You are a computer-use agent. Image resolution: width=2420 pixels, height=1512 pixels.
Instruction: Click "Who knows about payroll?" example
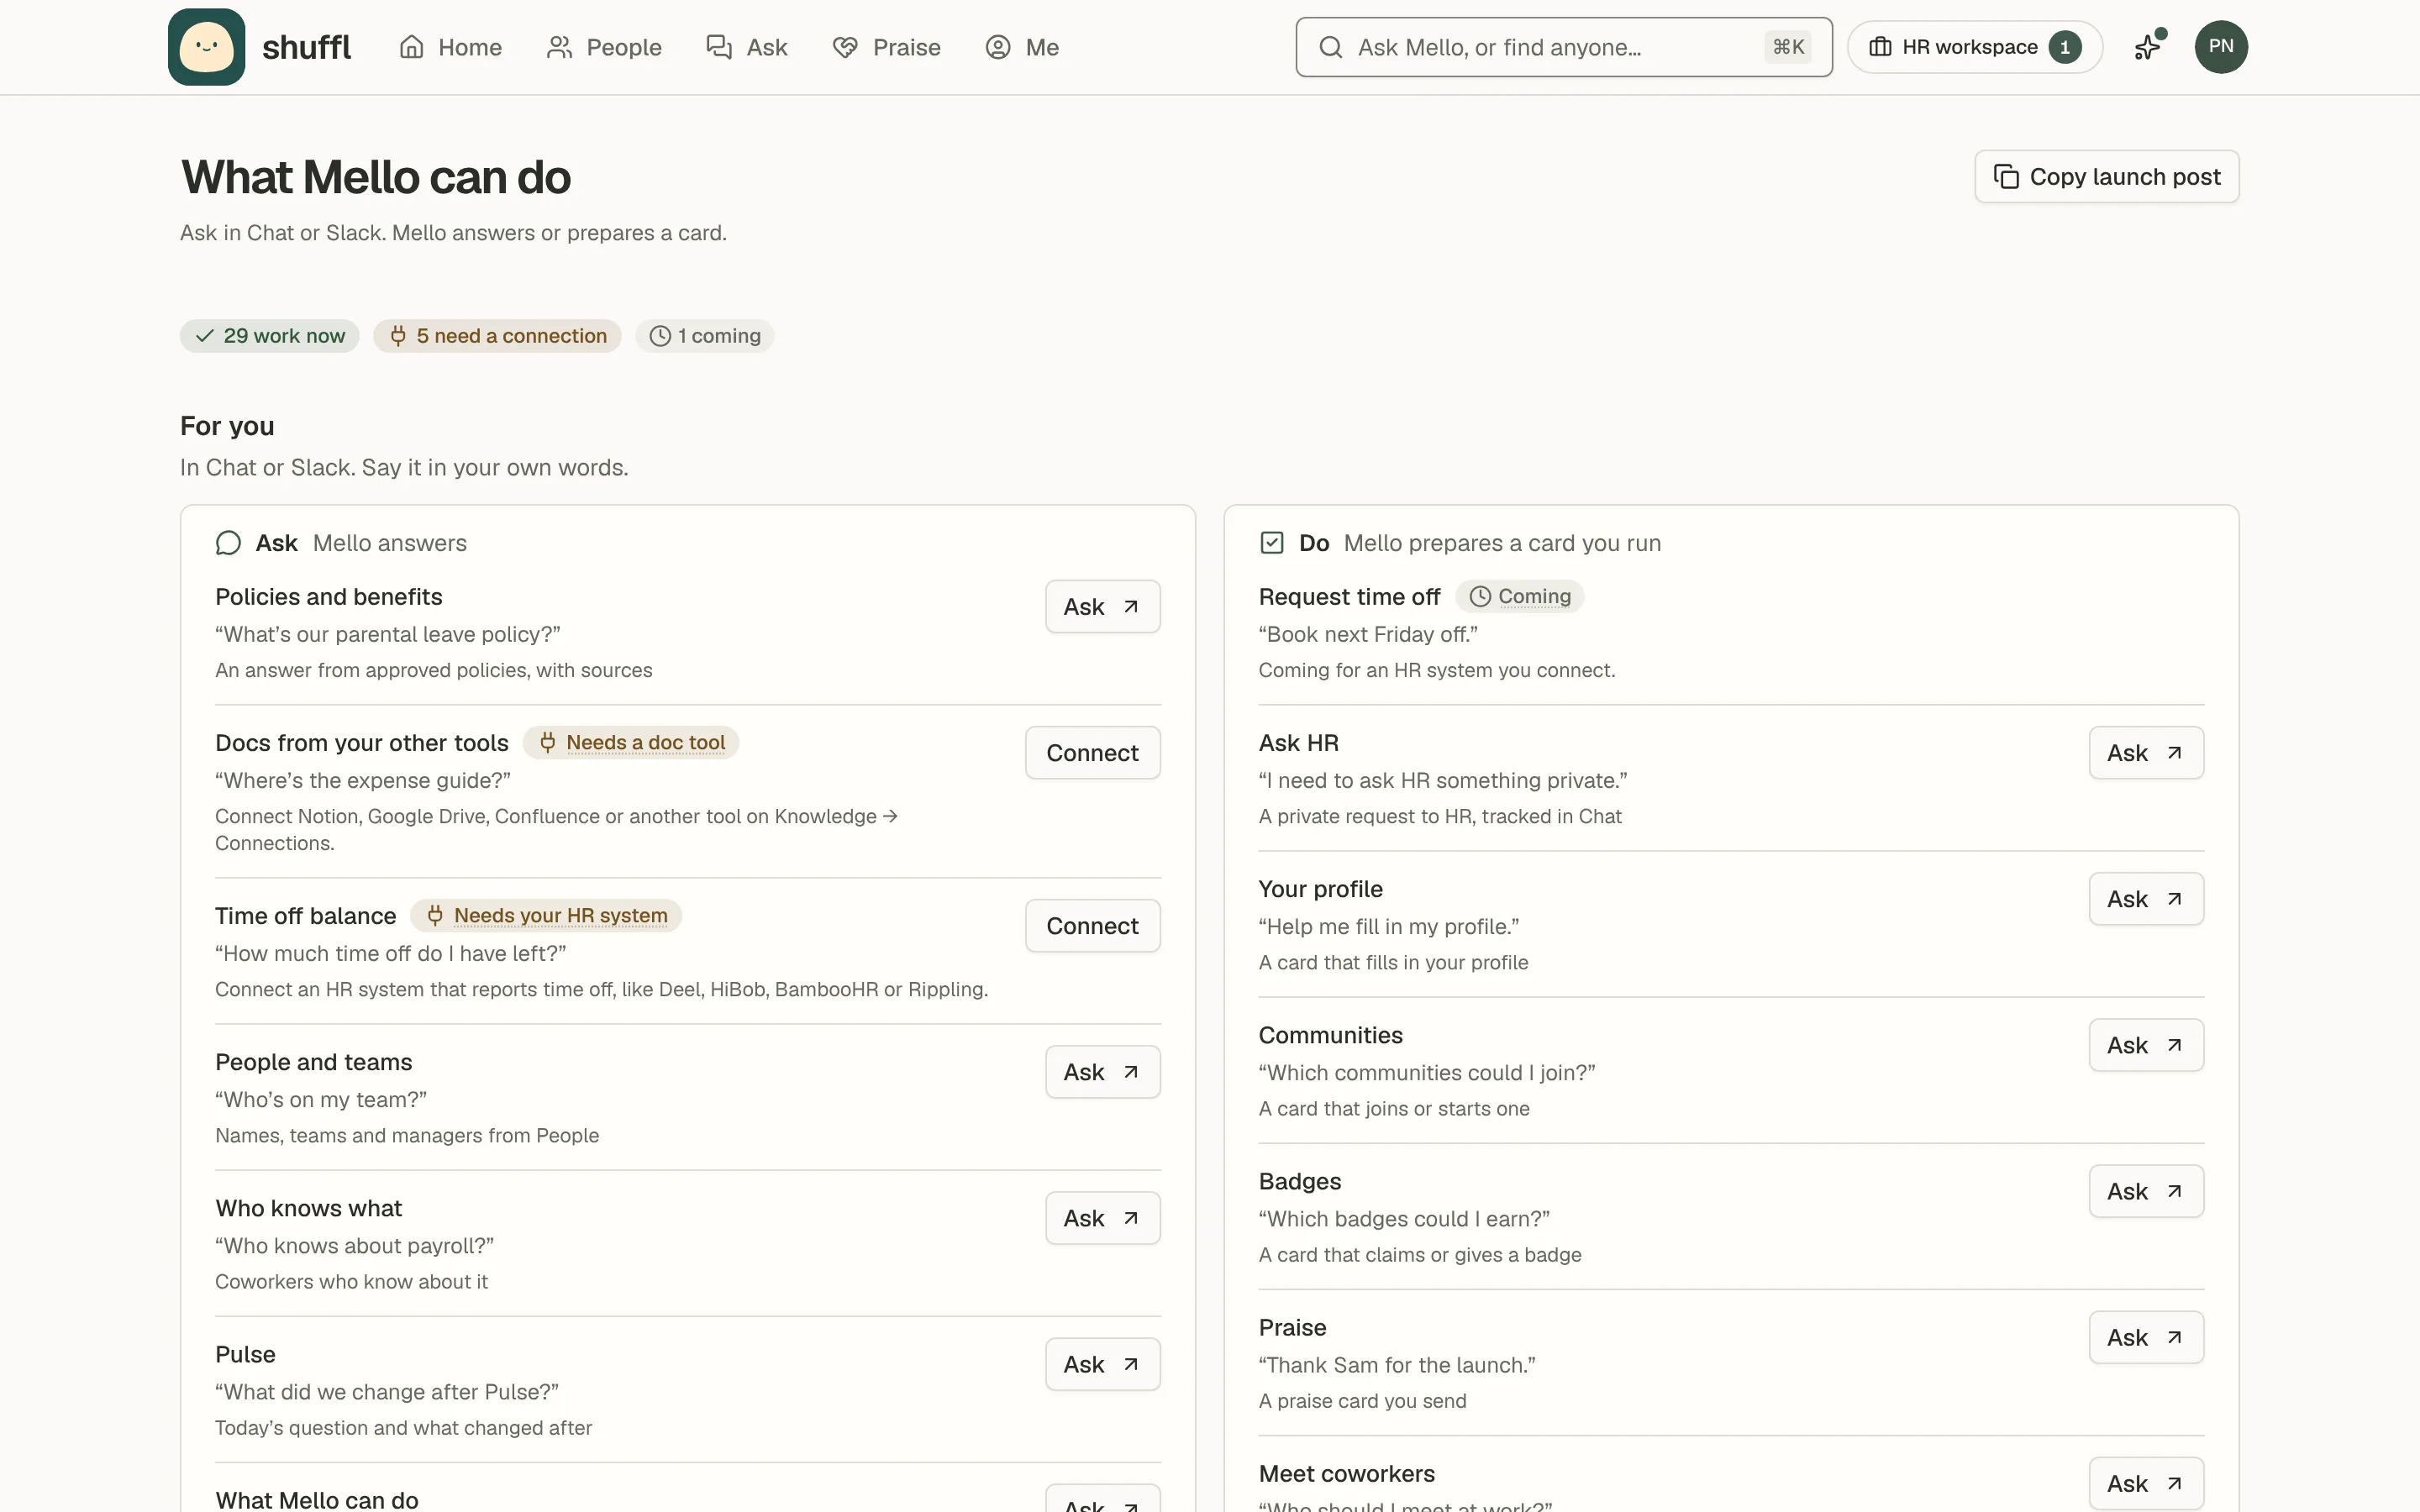(x=355, y=1246)
